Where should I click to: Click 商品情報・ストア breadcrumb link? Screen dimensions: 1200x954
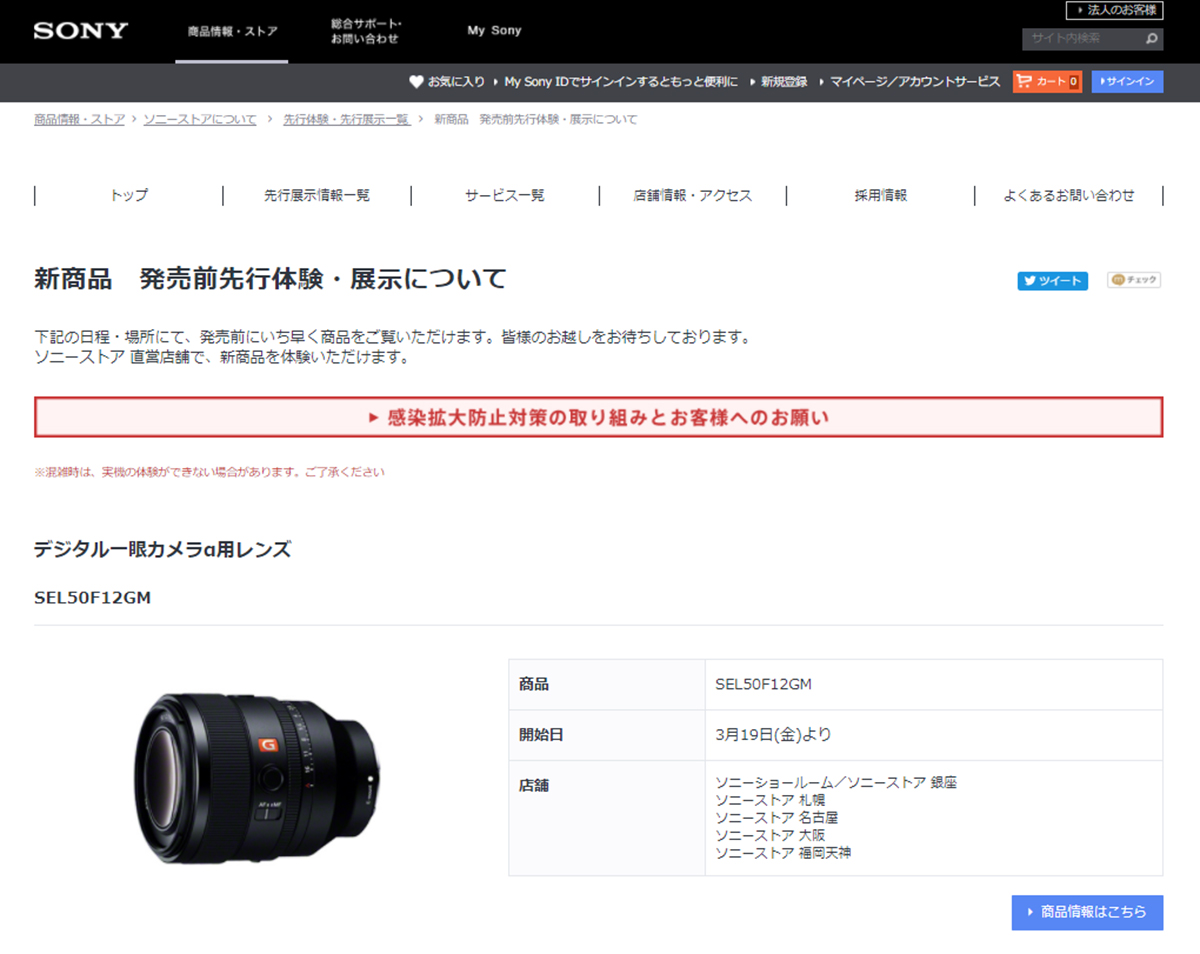coord(80,119)
